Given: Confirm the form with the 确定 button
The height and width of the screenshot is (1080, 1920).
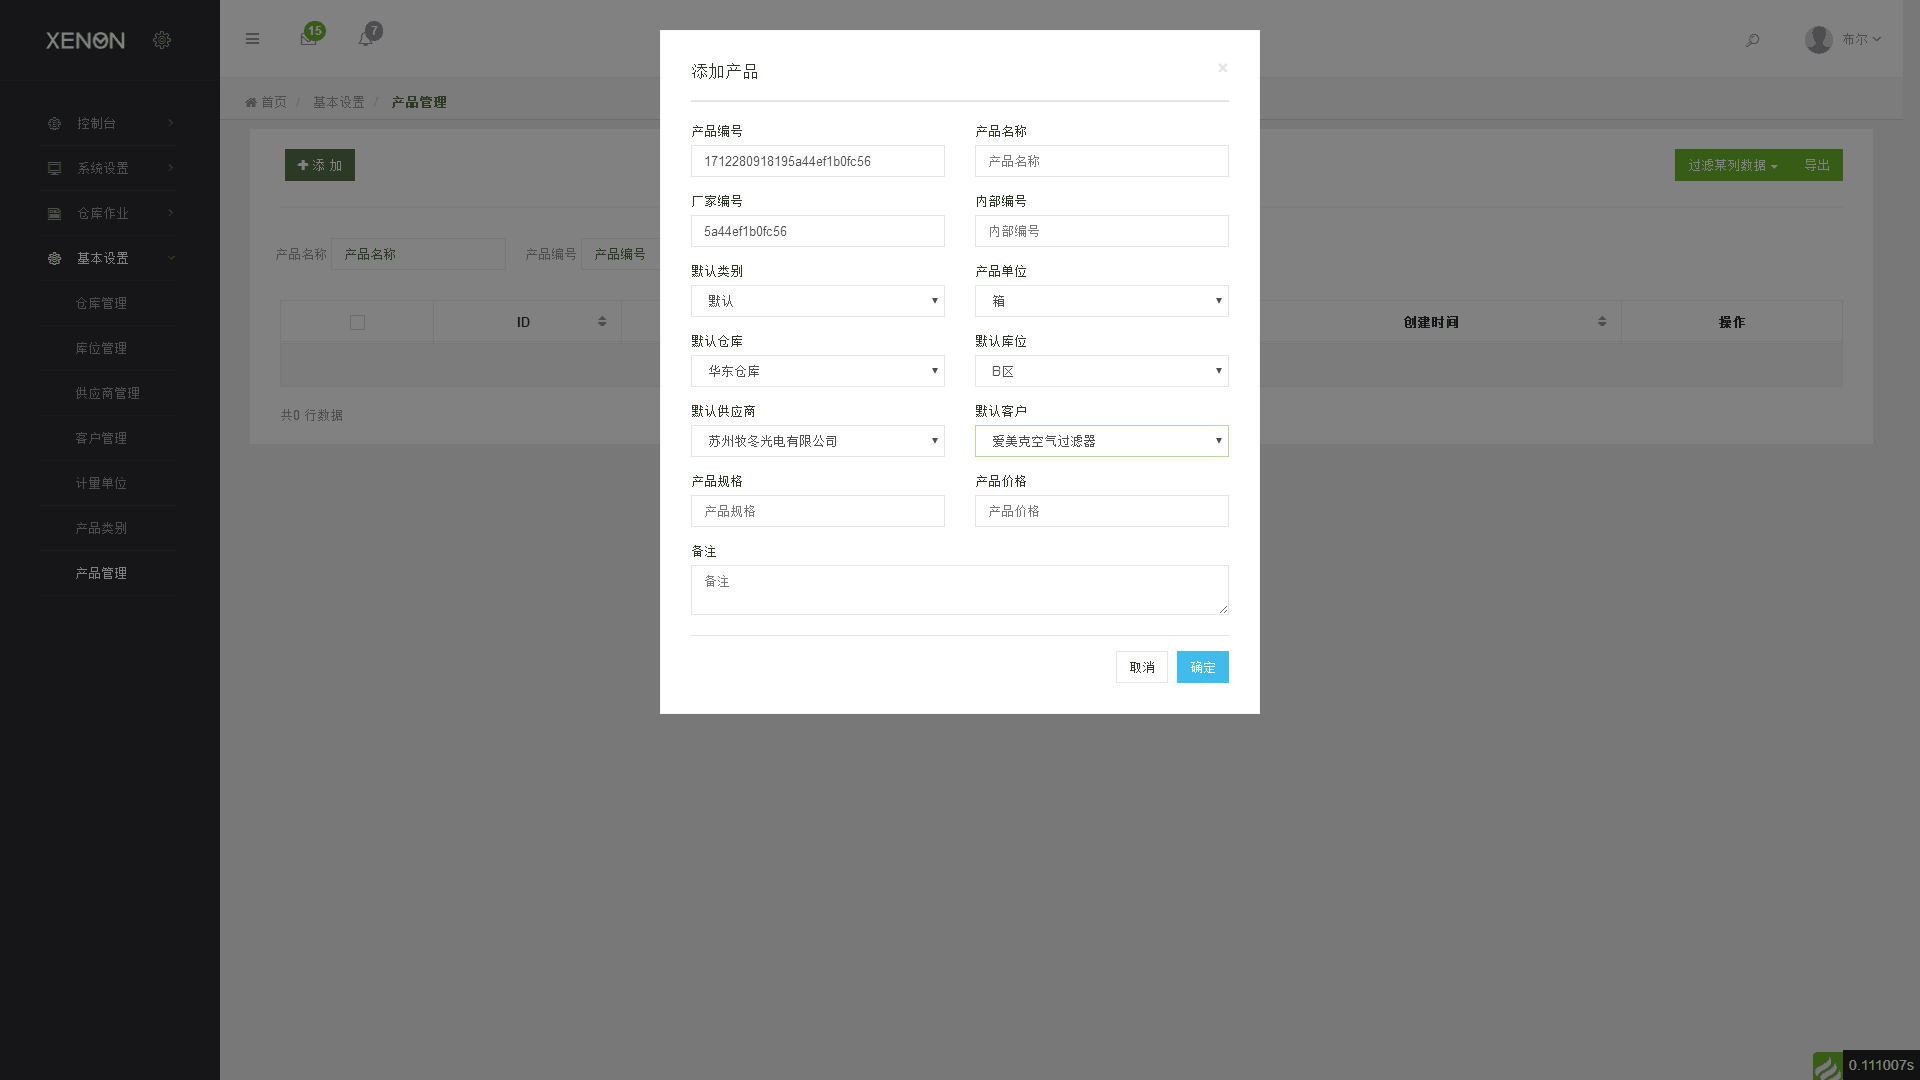Looking at the screenshot, I should click(1202, 667).
